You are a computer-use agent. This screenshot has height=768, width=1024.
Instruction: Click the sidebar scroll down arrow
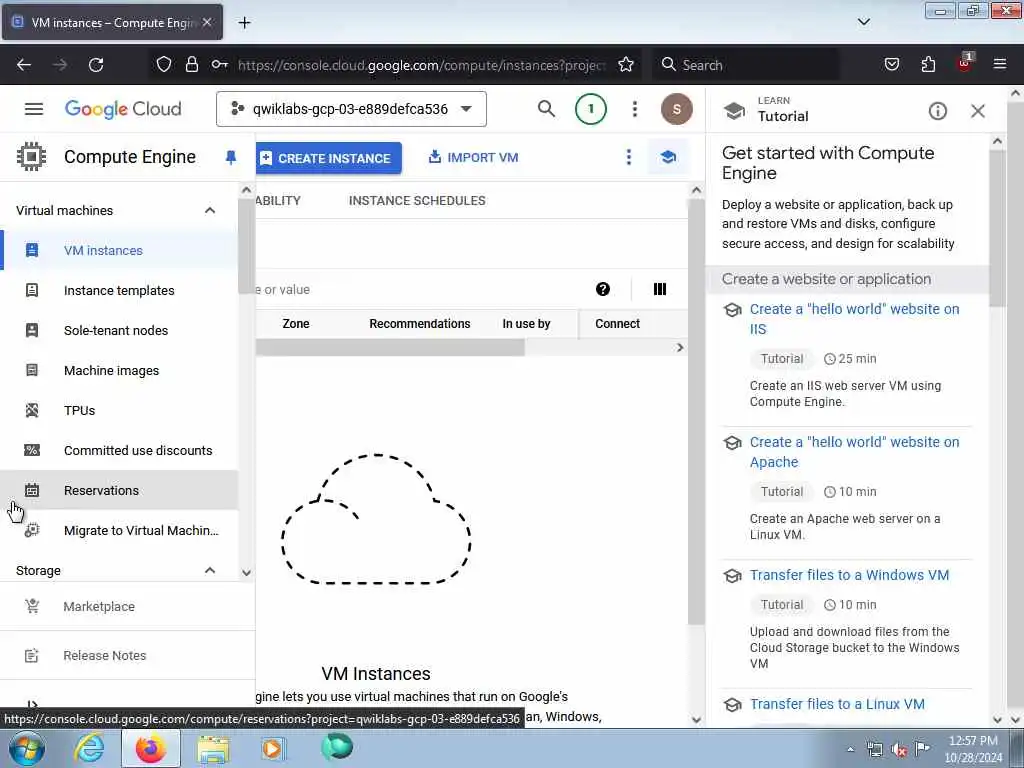tap(246, 573)
